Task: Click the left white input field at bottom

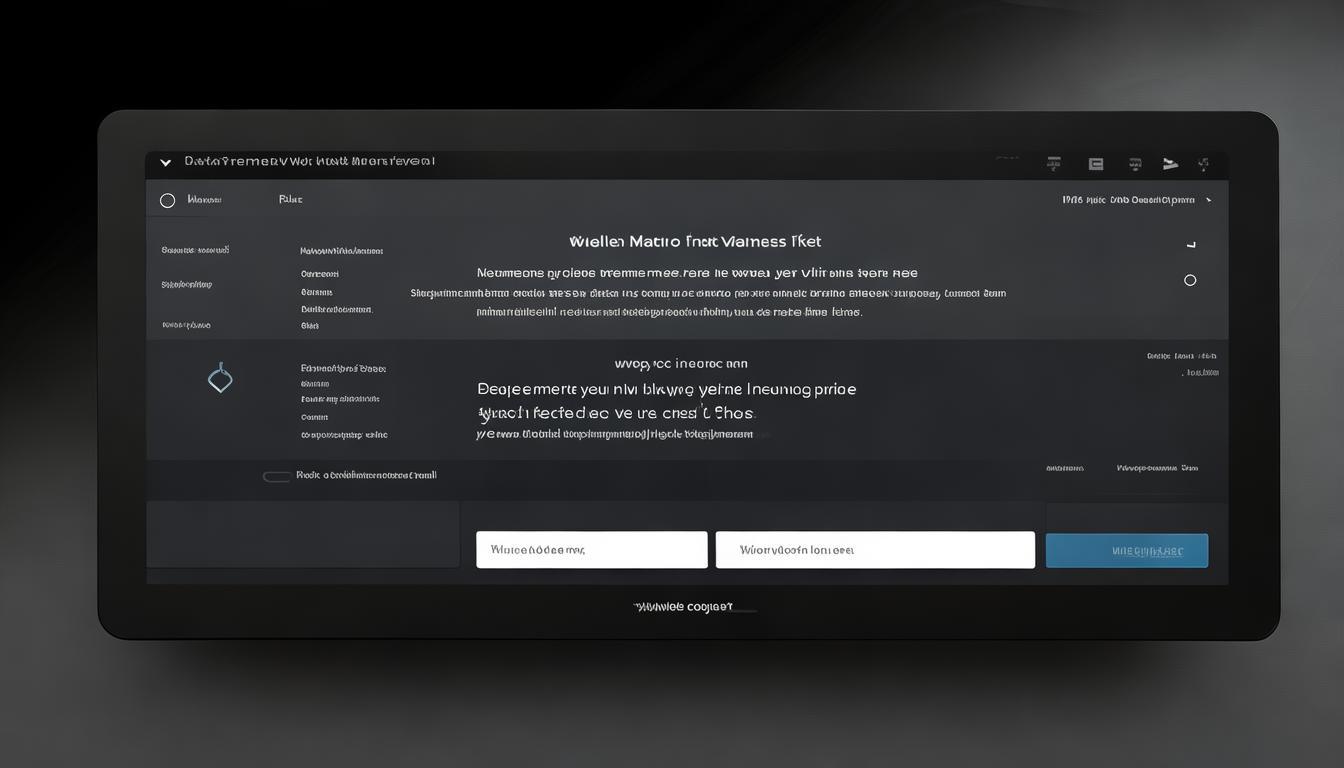Action: coord(591,550)
